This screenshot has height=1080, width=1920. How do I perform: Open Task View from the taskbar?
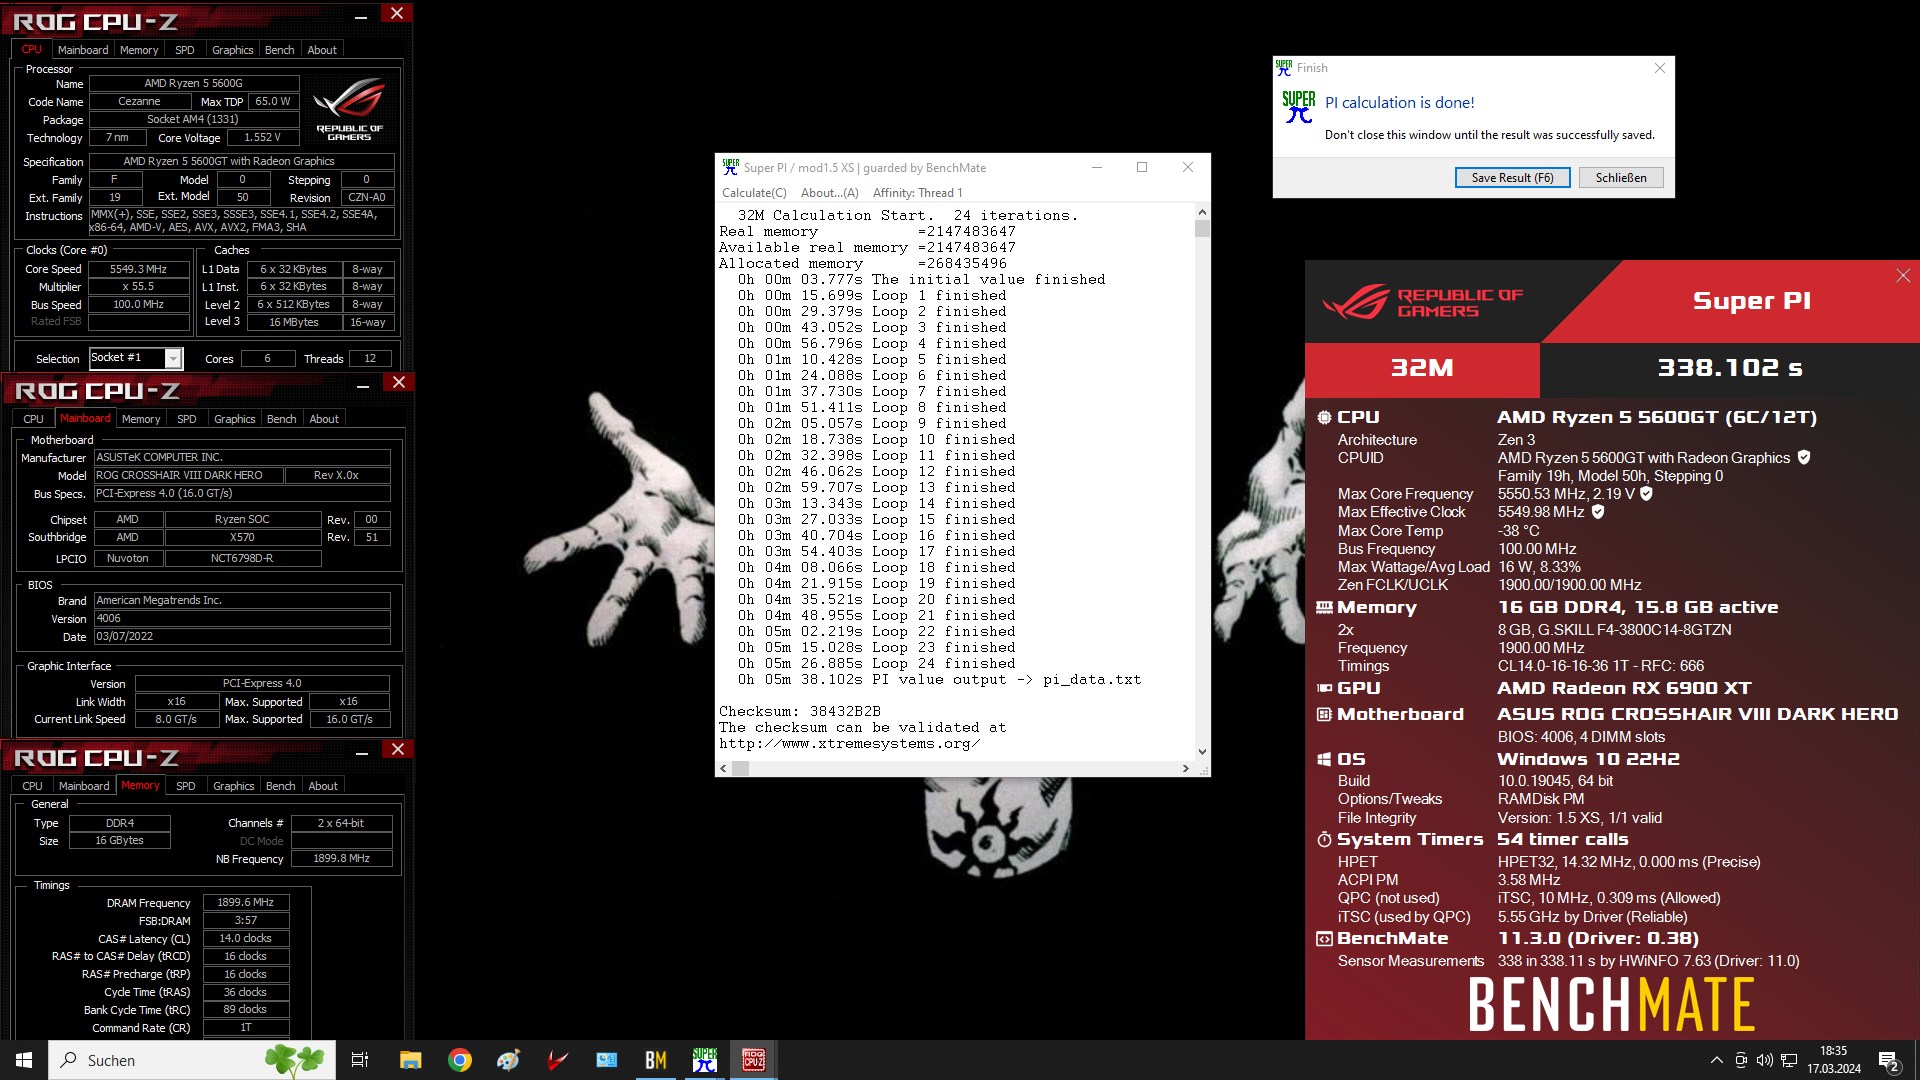pyautogui.click(x=360, y=1060)
